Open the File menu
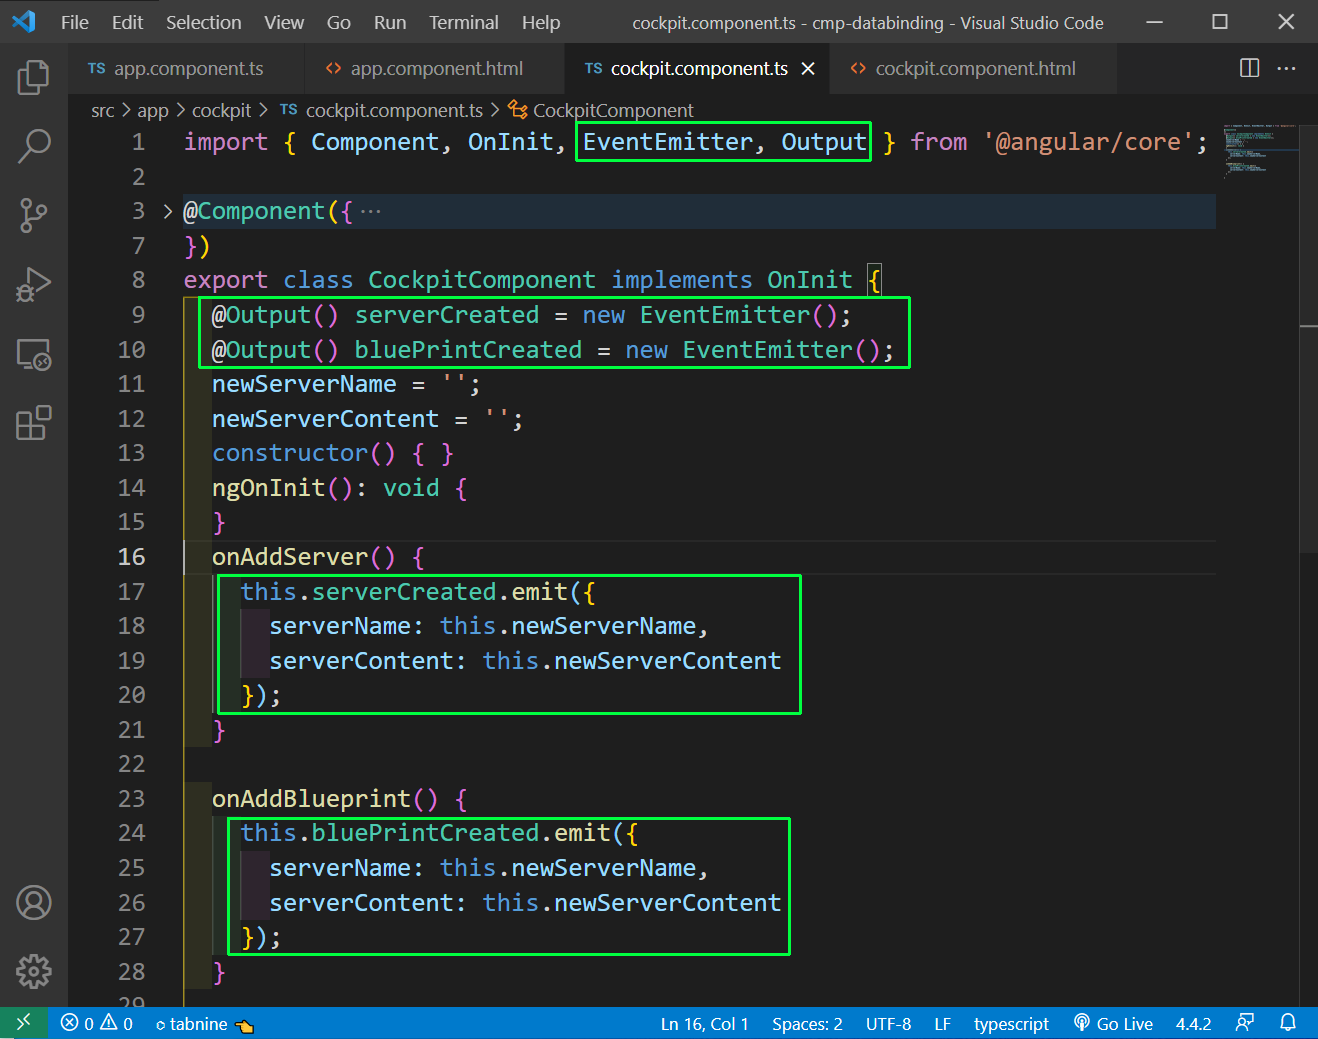This screenshot has width=1318, height=1039. point(75,22)
